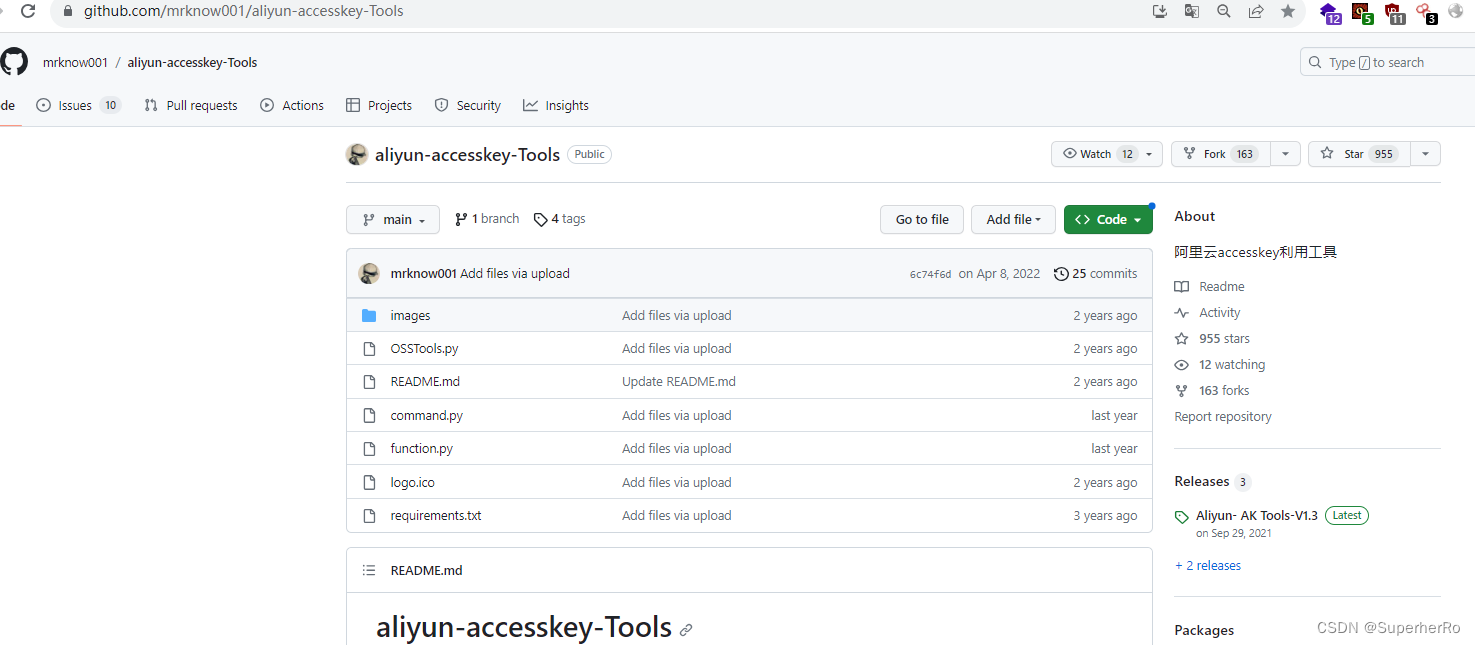The width and height of the screenshot is (1475, 645).
Task: Click file icon next to requirements.txt
Action: (369, 516)
